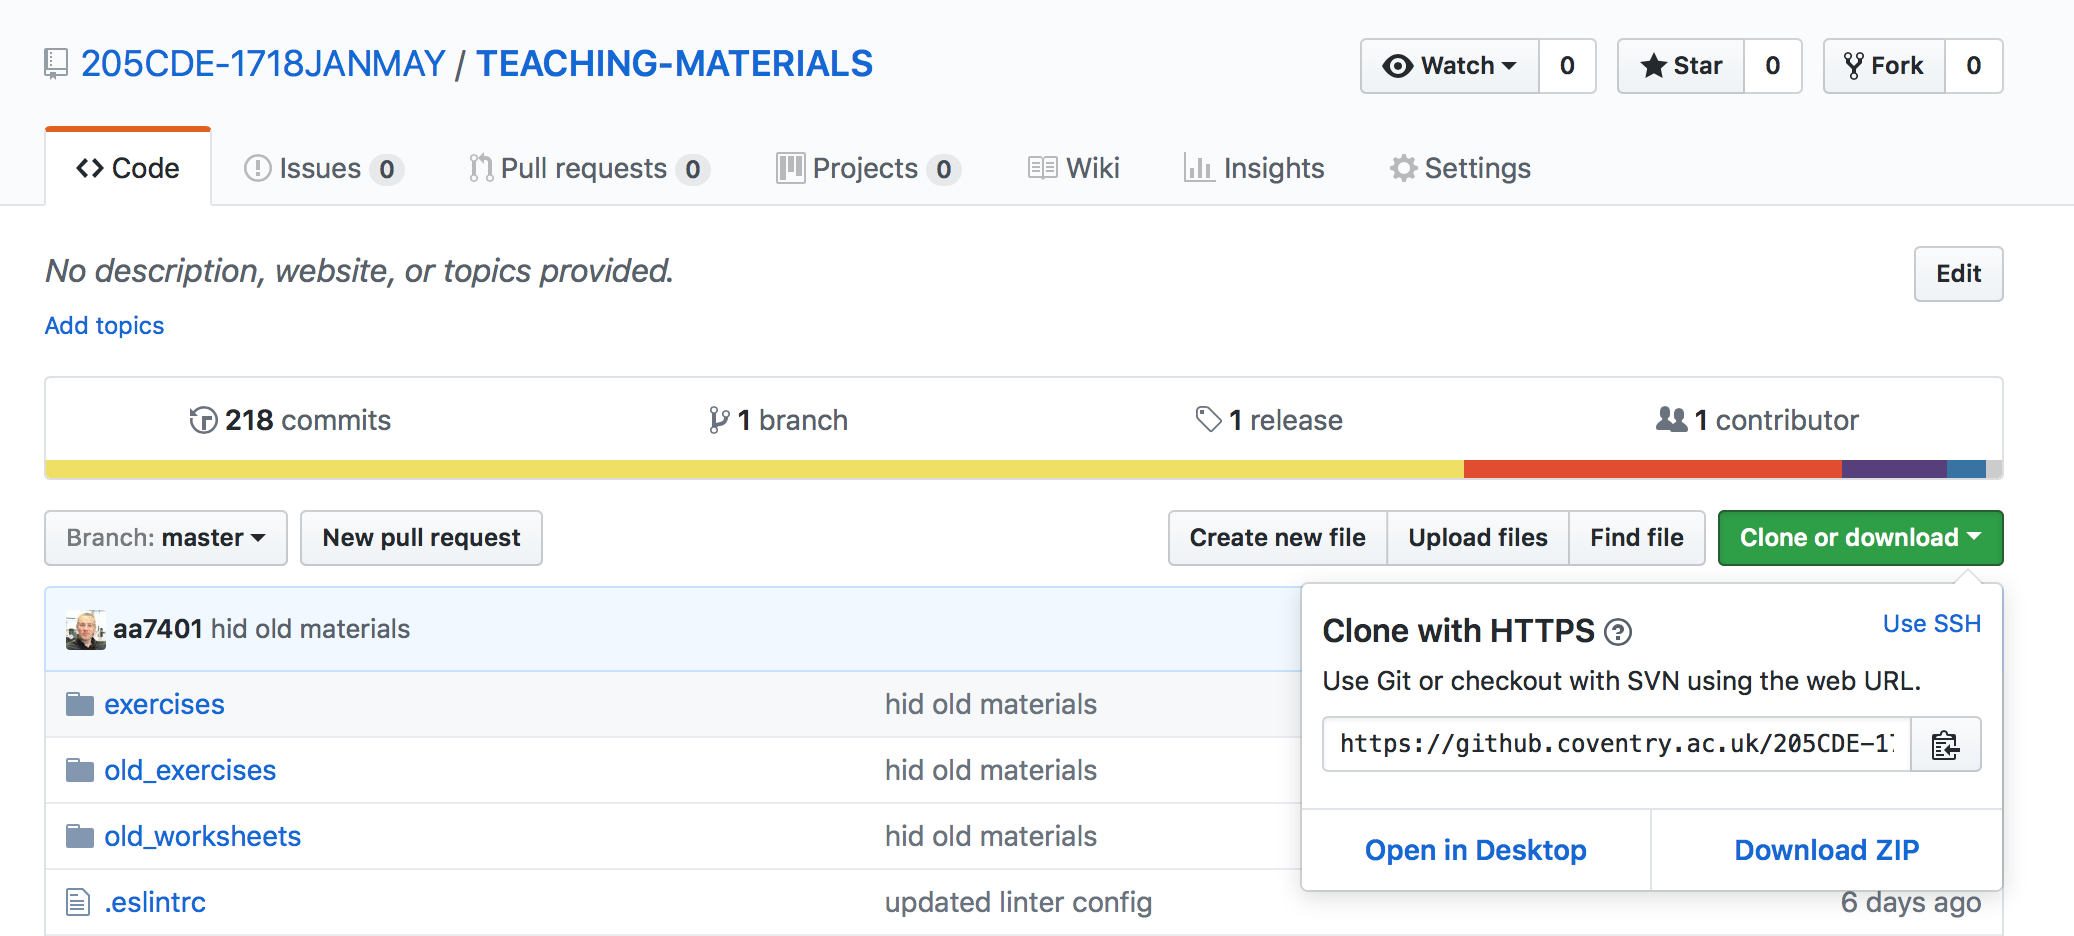Open latest commit message hid old materials

(x=310, y=629)
